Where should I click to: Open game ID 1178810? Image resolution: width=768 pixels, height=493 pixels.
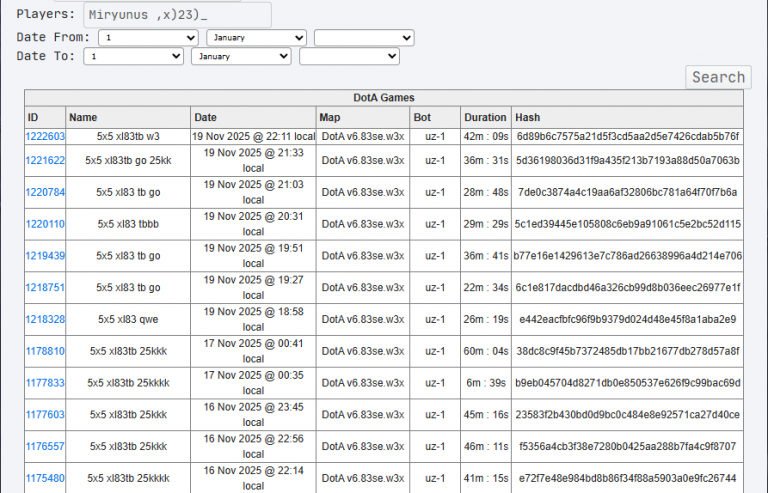click(x=45, y=352)
